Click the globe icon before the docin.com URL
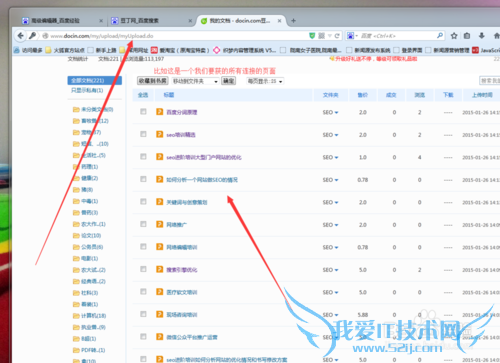This screenshot has height=363, width=500. click(x=45, y=36)
